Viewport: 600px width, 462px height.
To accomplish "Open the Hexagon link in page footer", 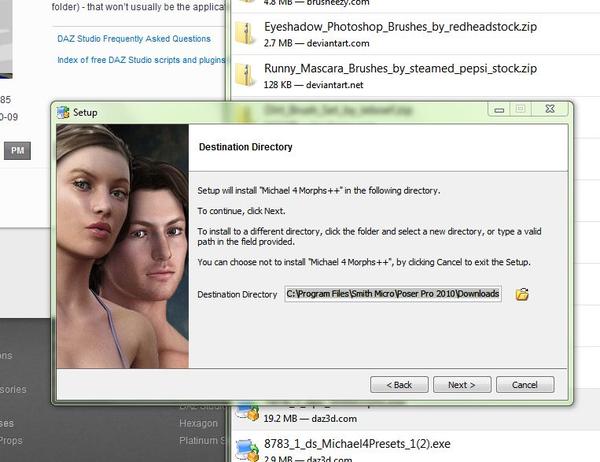I will (x=198, y=423).
